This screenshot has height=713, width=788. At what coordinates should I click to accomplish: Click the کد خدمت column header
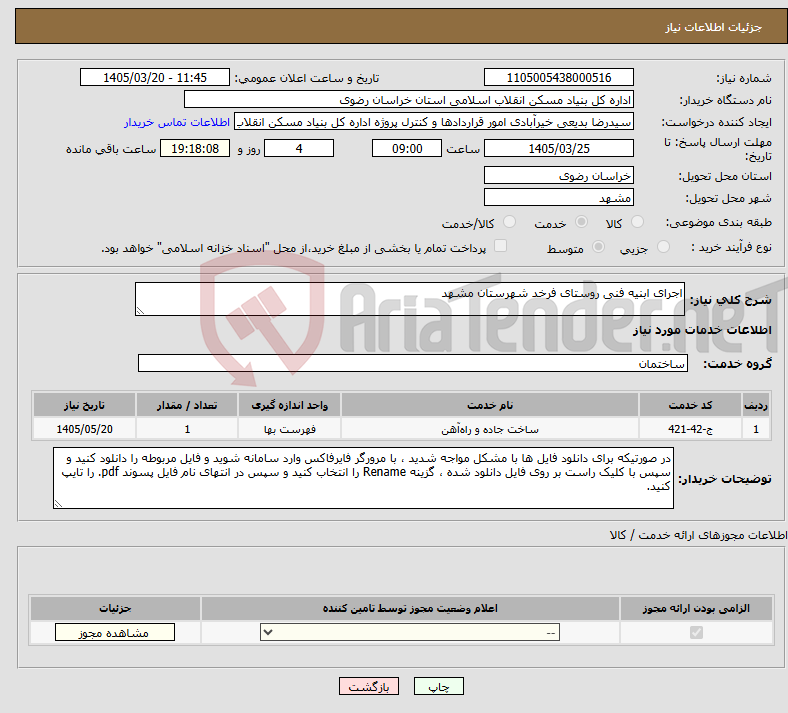691,405
